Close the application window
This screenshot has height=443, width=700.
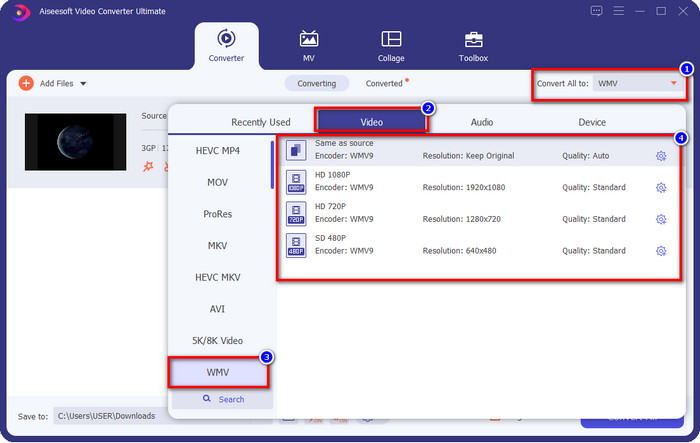click(683, 11)
